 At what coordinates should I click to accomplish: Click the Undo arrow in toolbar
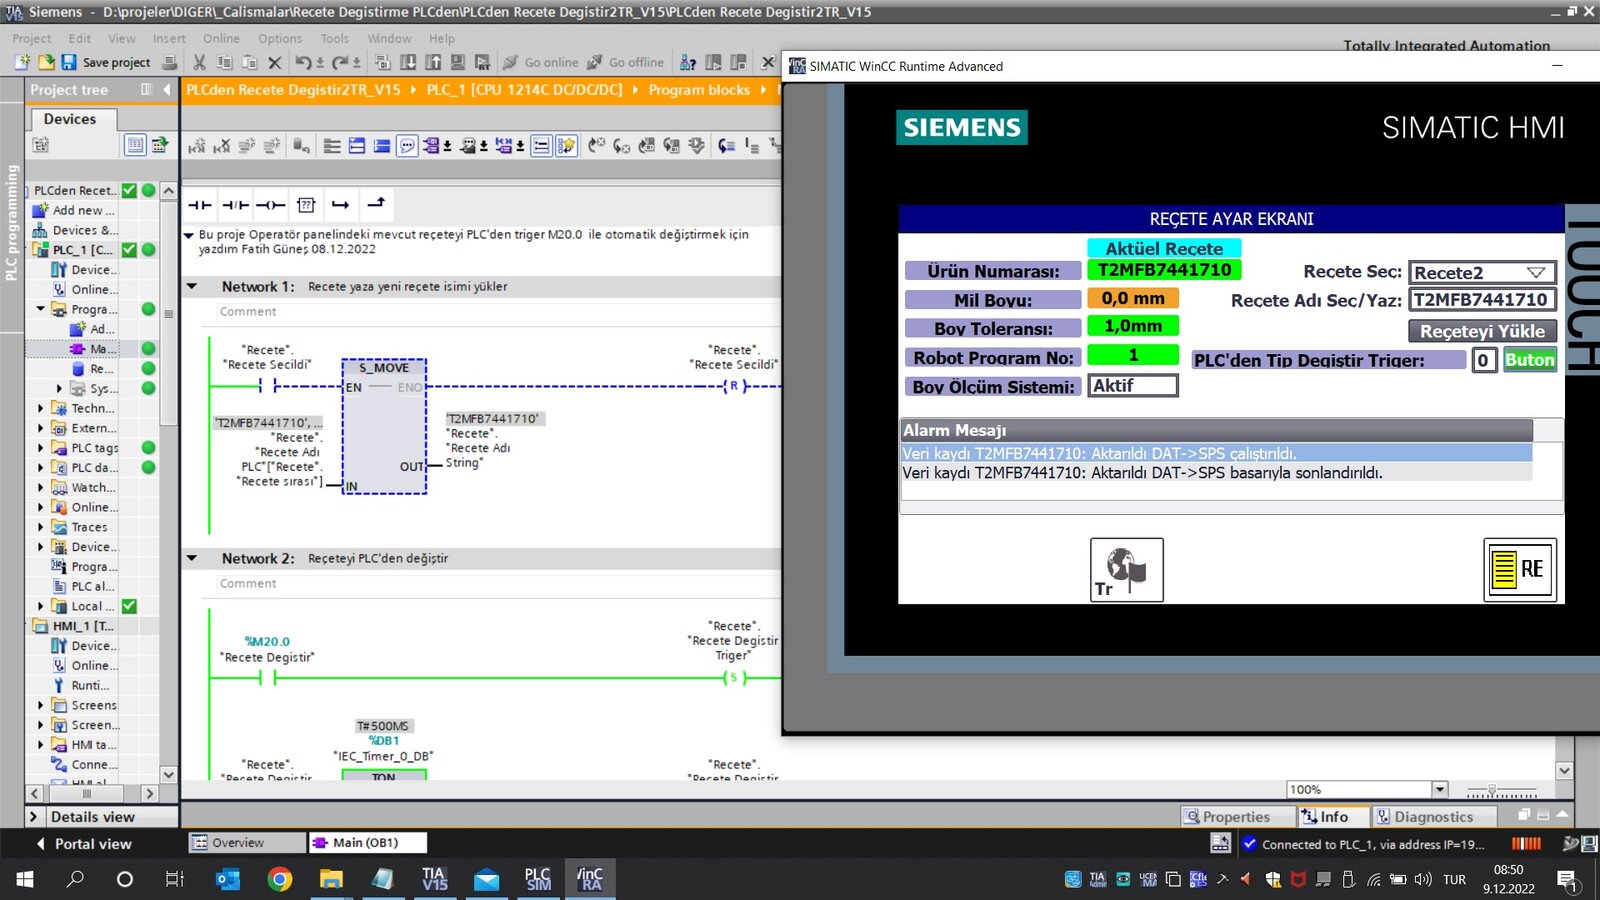tap(303, 62)
